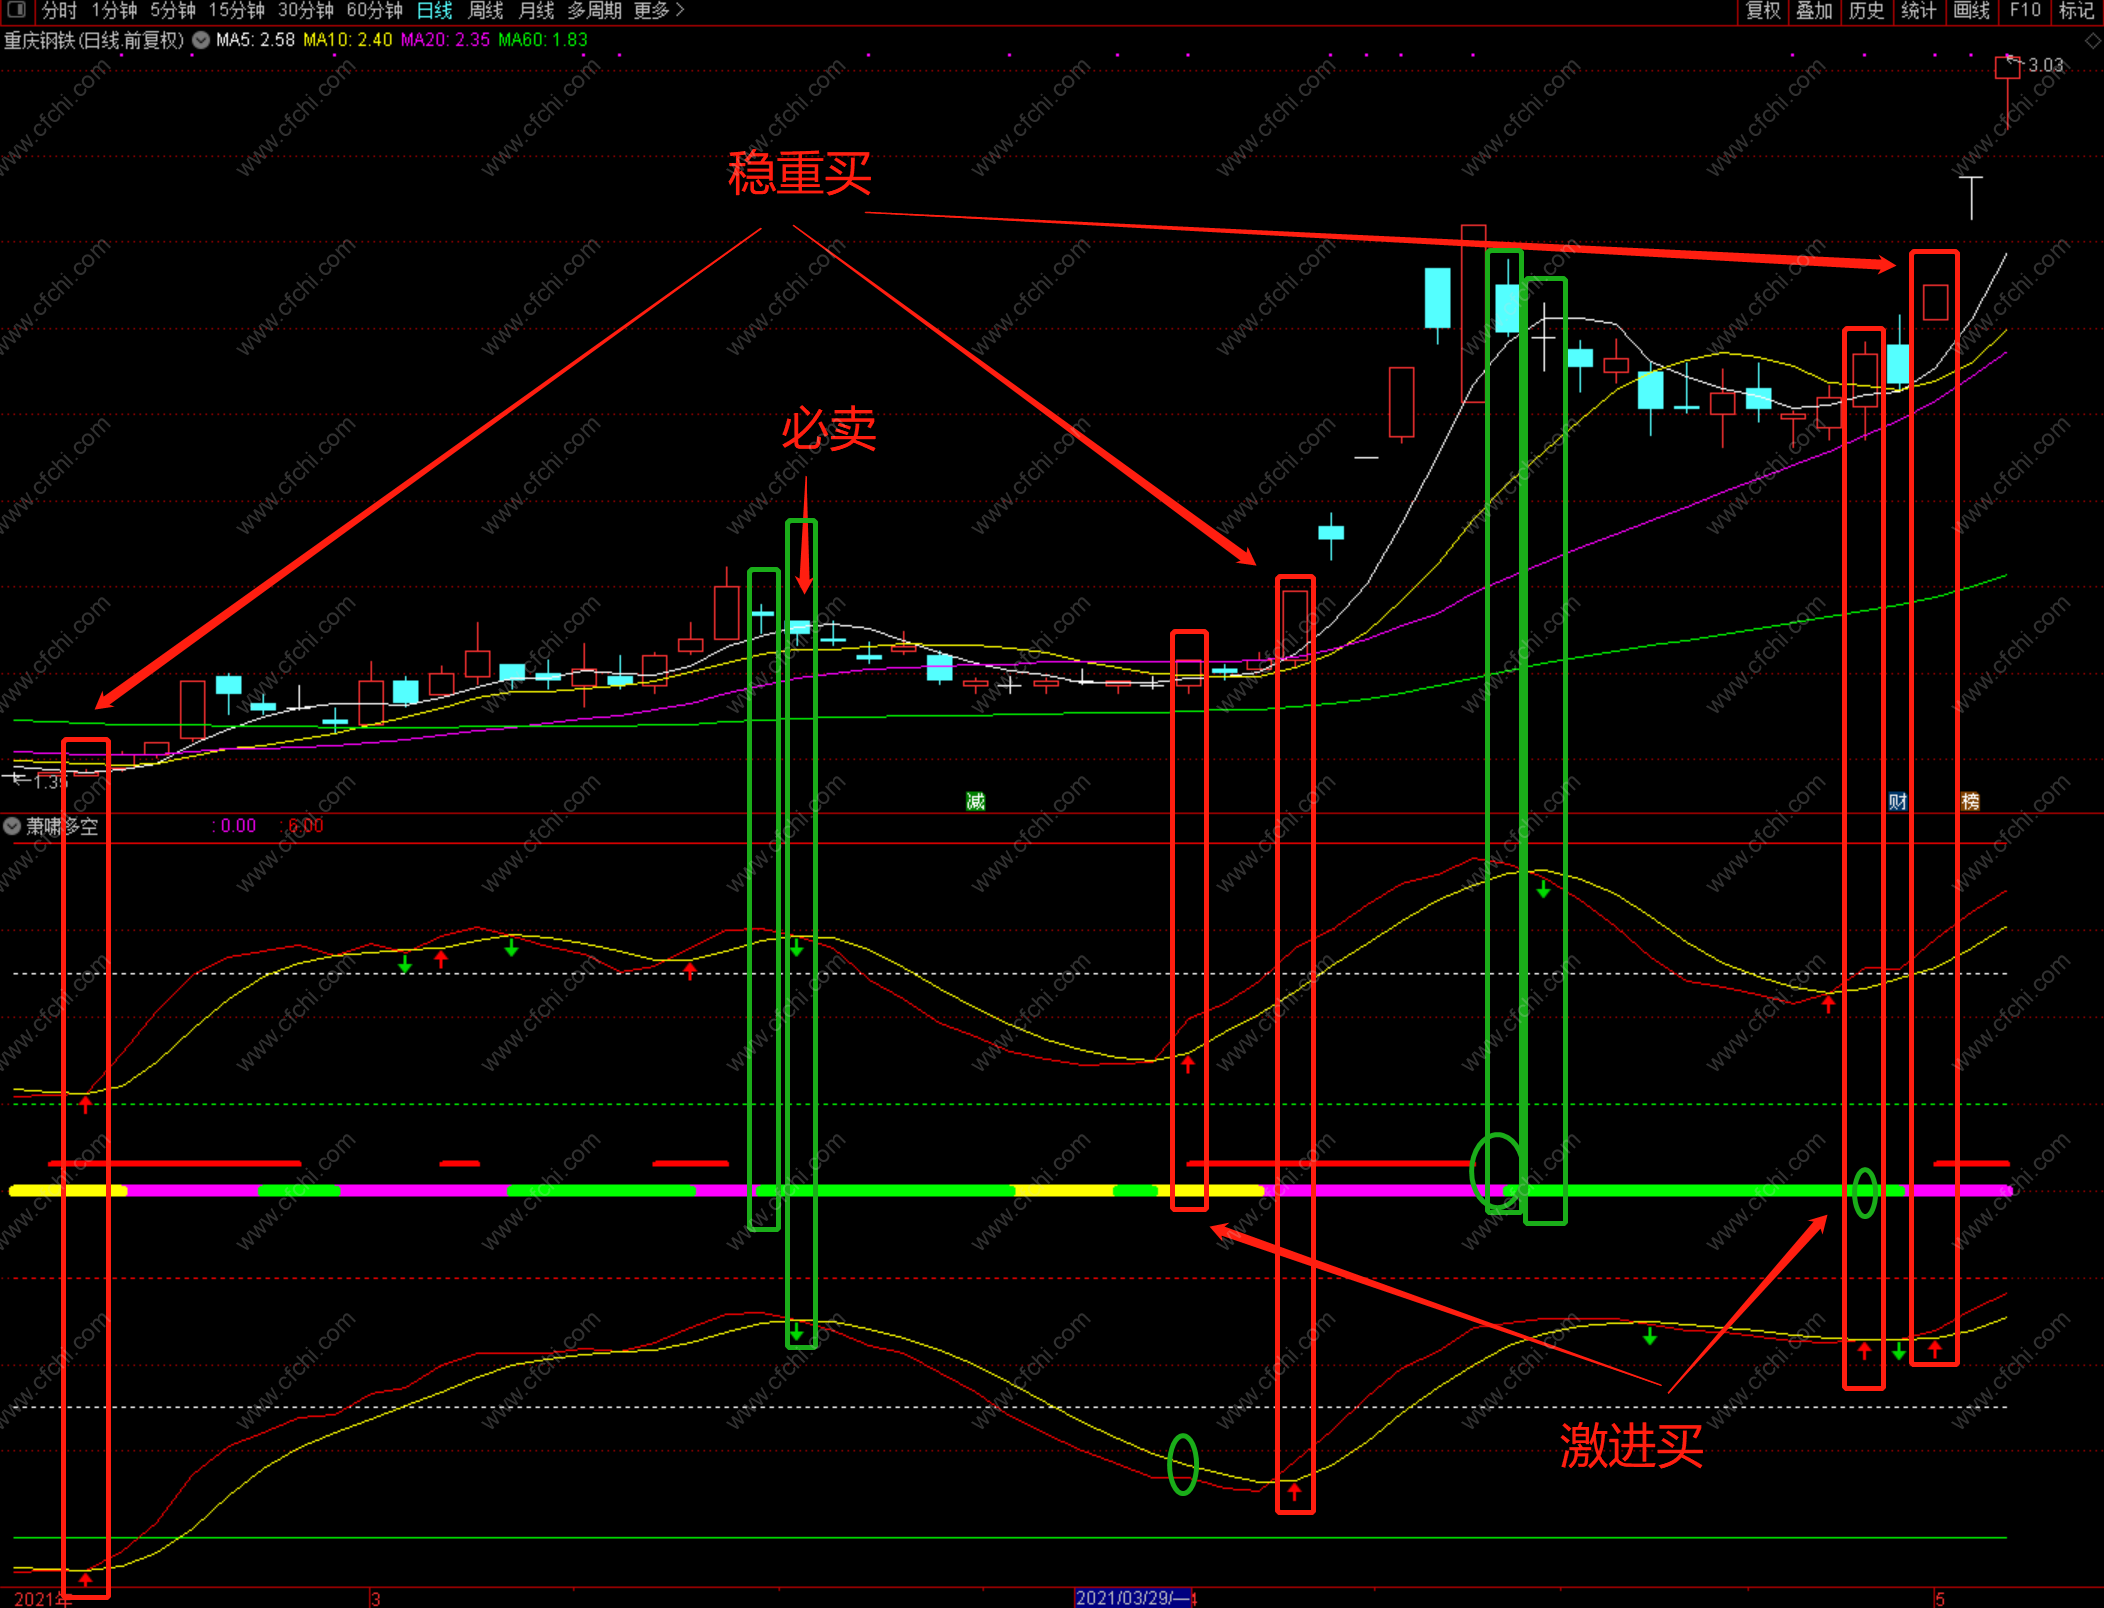2104x1608 pixels.
Task: Open the 画线 drawing tools
Action: coord(1971,10)
